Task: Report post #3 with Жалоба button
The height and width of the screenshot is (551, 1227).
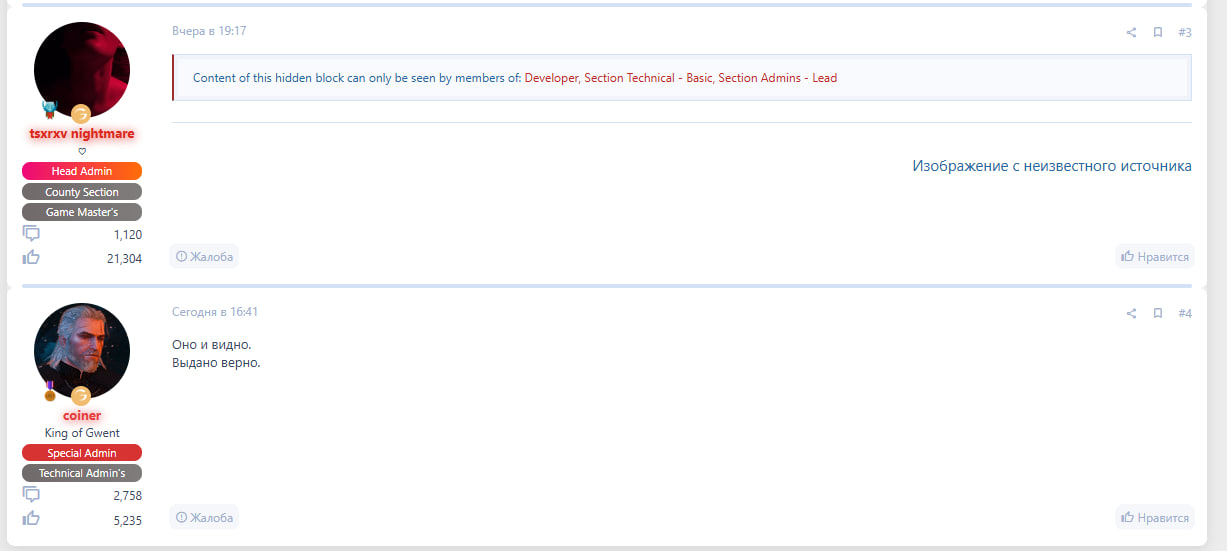Action: pyautogui.click(x=204, y=257)
